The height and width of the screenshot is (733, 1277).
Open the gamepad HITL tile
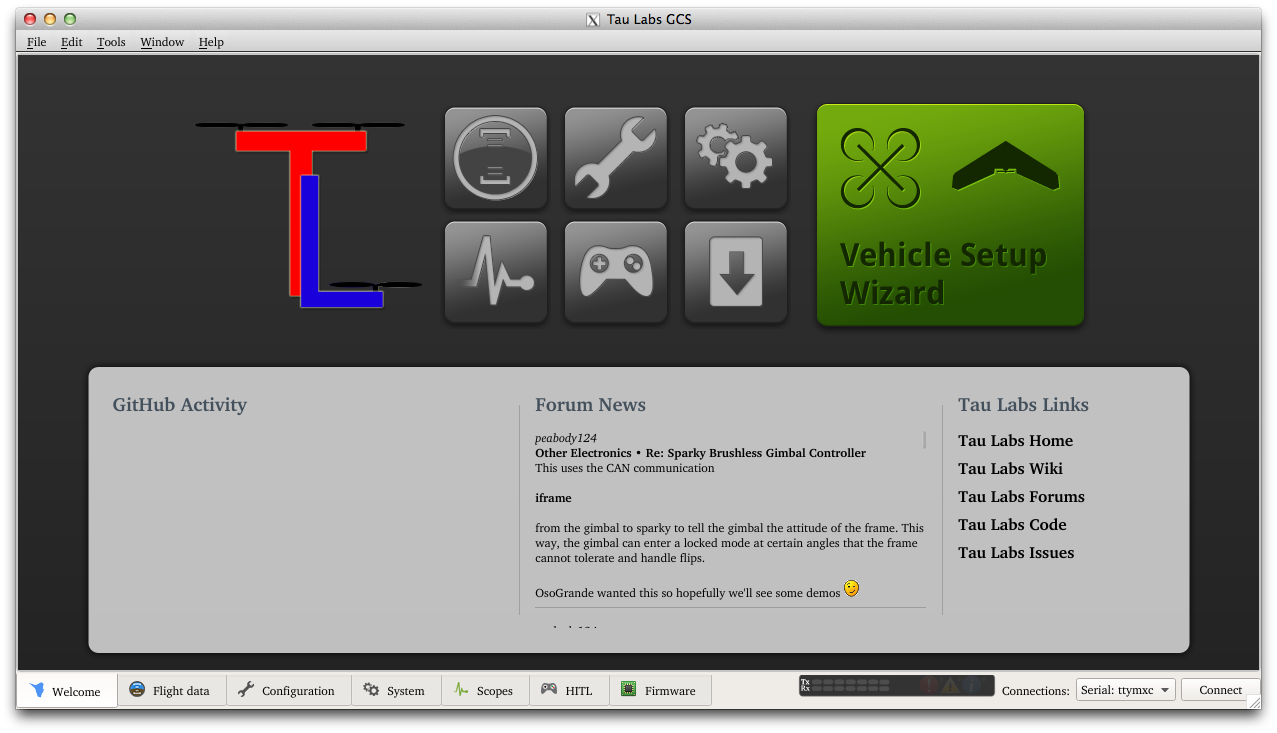pyautogui.click(x=616, y=272)
